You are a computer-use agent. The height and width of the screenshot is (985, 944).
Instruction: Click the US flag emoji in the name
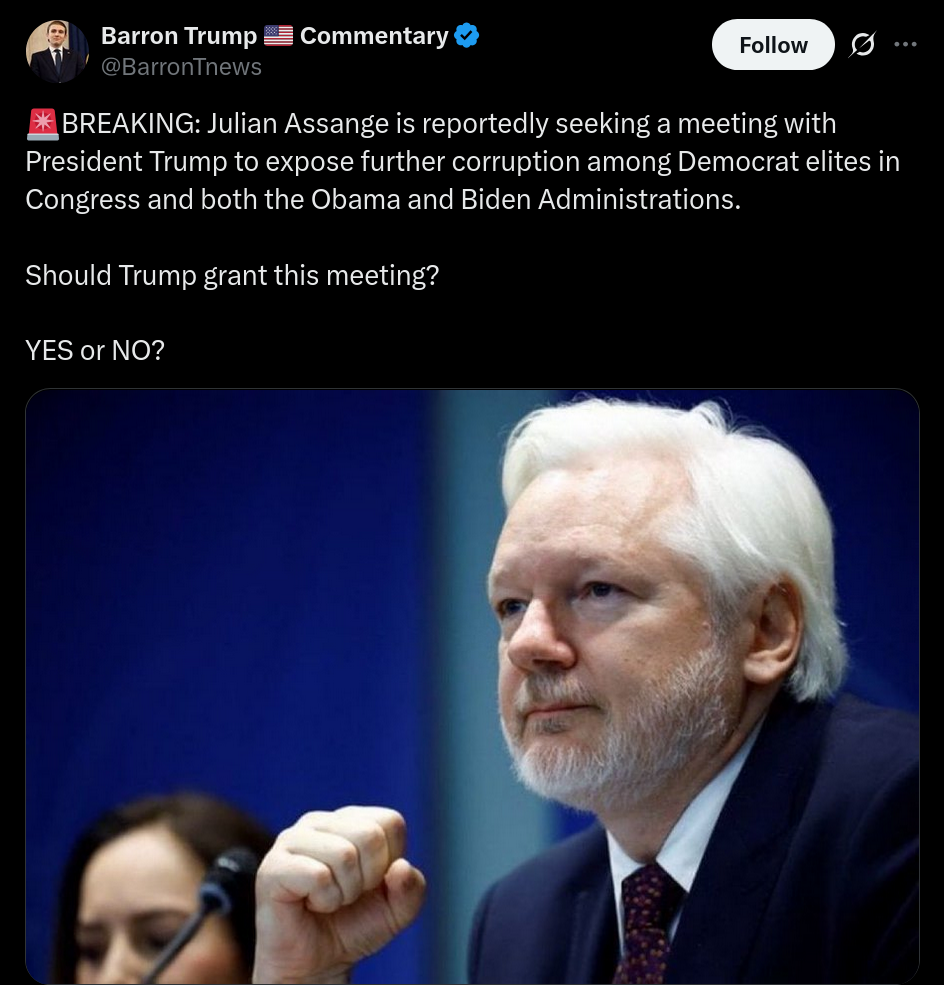[x=278, y=36]
